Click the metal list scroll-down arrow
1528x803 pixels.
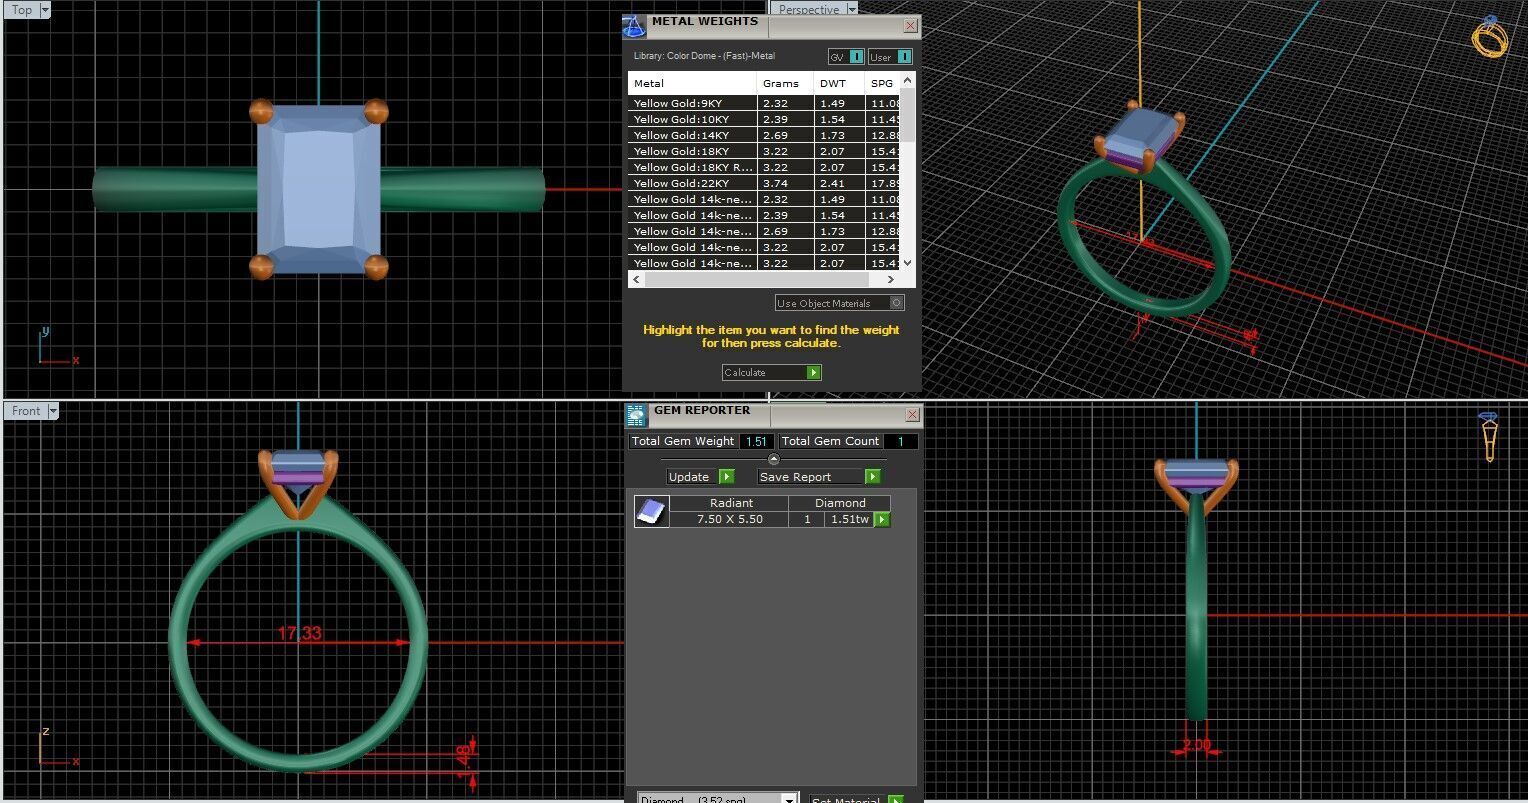coord(907,262)
